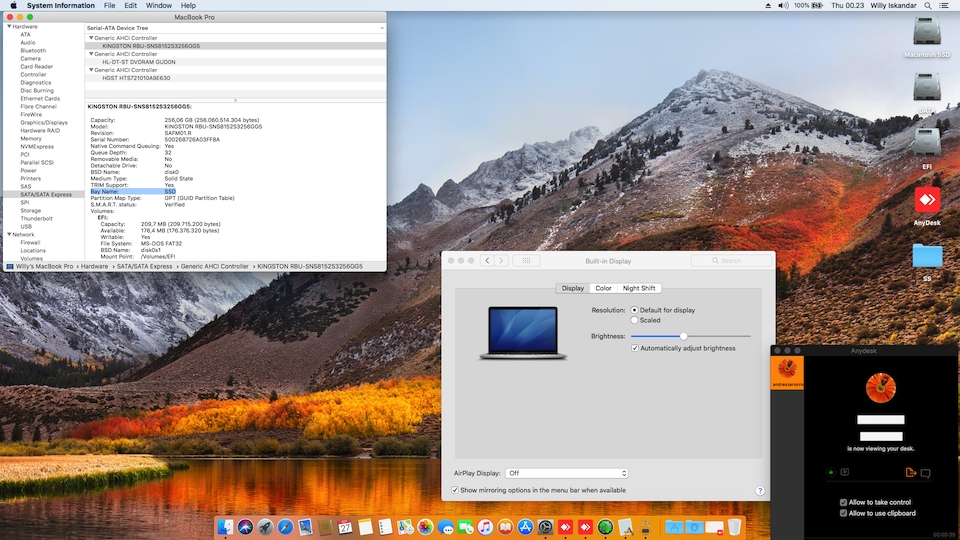Open iTunes from the Dock

point(485,526)
